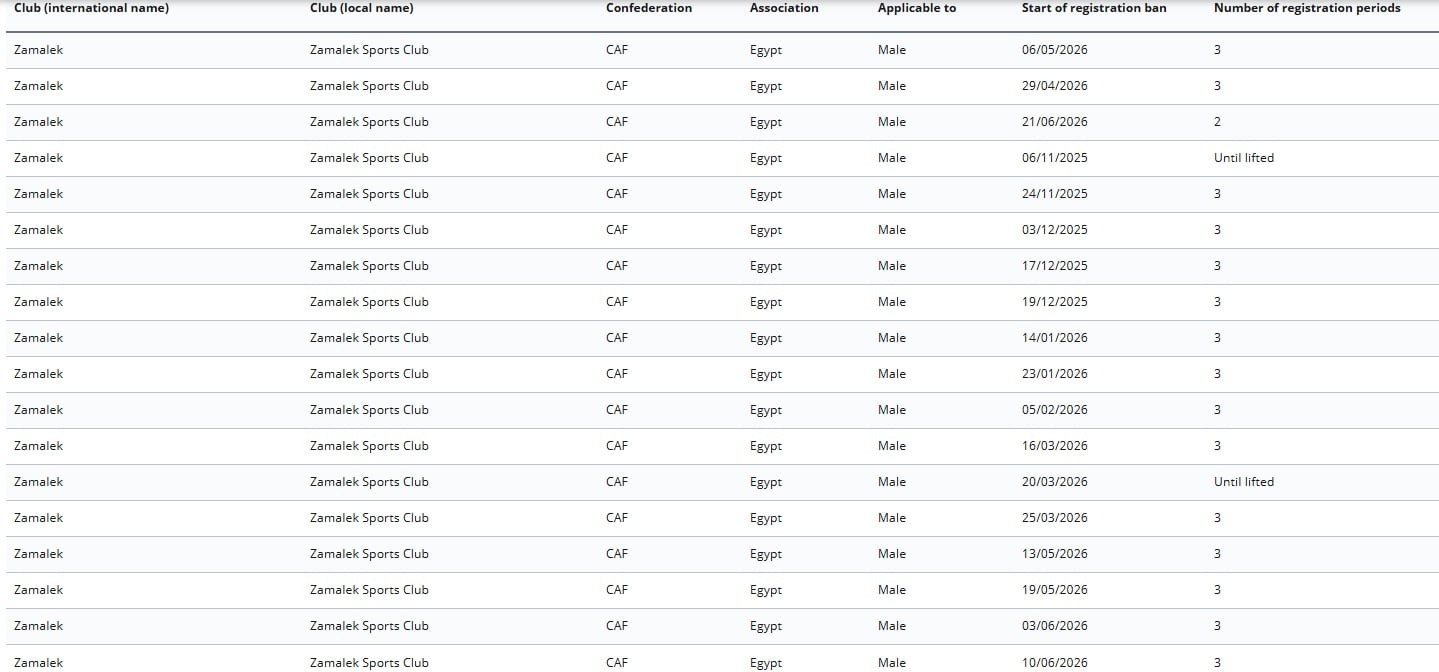Select the date cell 06/05/2026

(1055, 50)
